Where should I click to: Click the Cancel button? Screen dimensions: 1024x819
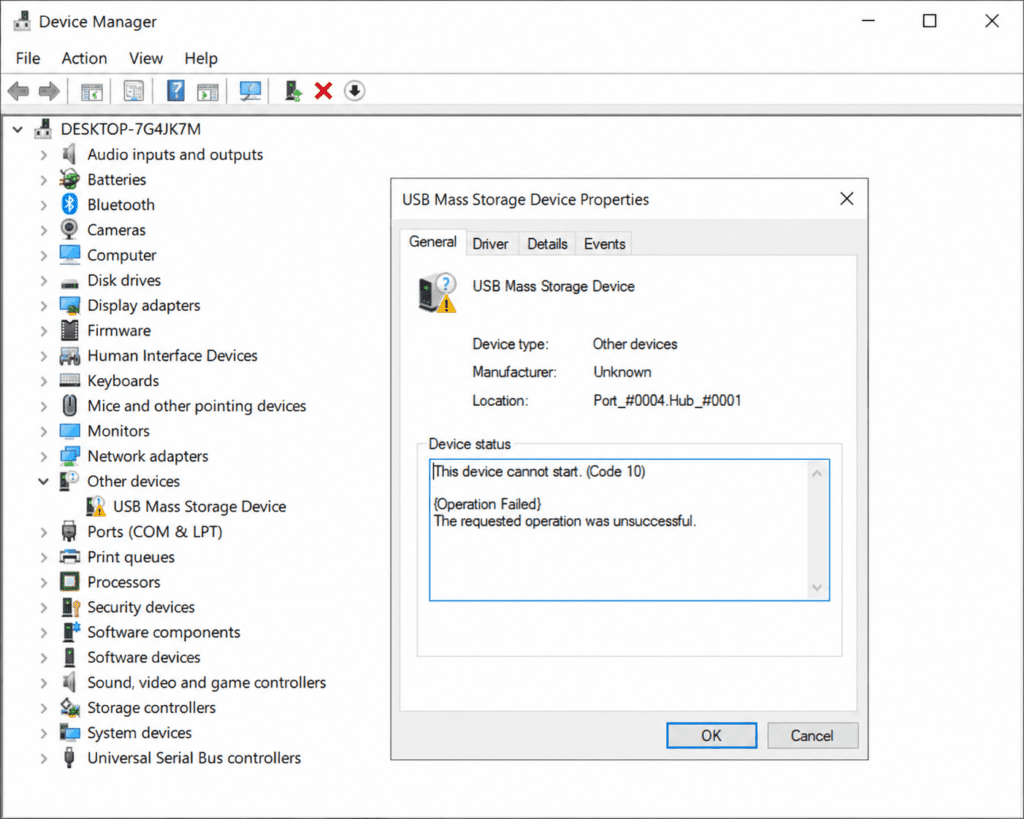point(812,735)
